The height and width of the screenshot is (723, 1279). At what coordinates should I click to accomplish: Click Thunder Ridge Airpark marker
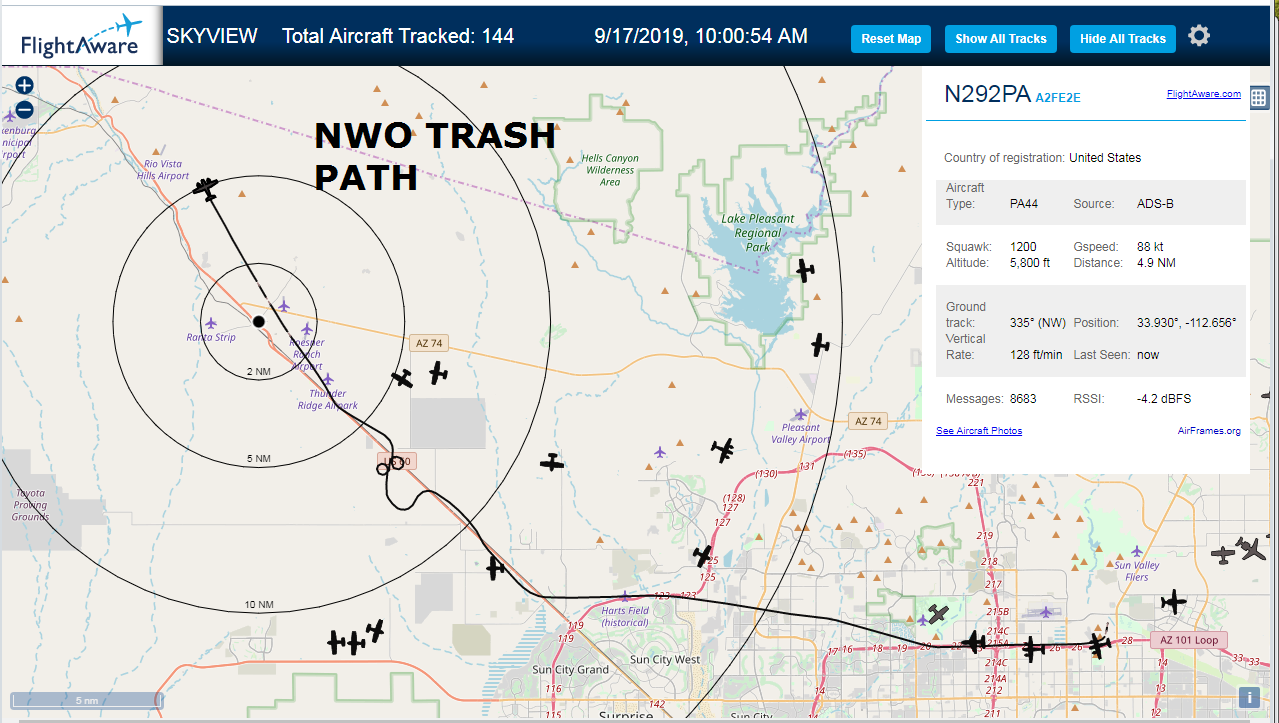[x=328, y=380]
